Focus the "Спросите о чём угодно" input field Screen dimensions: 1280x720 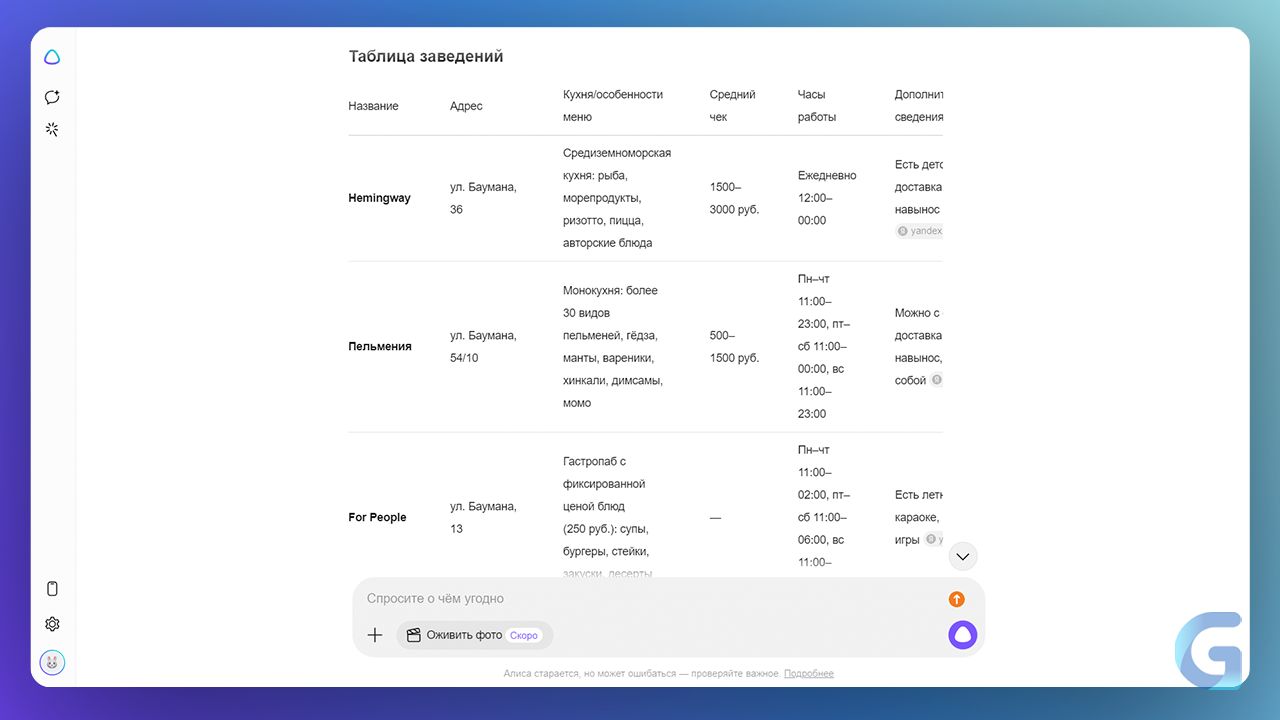tap(640, 599)
